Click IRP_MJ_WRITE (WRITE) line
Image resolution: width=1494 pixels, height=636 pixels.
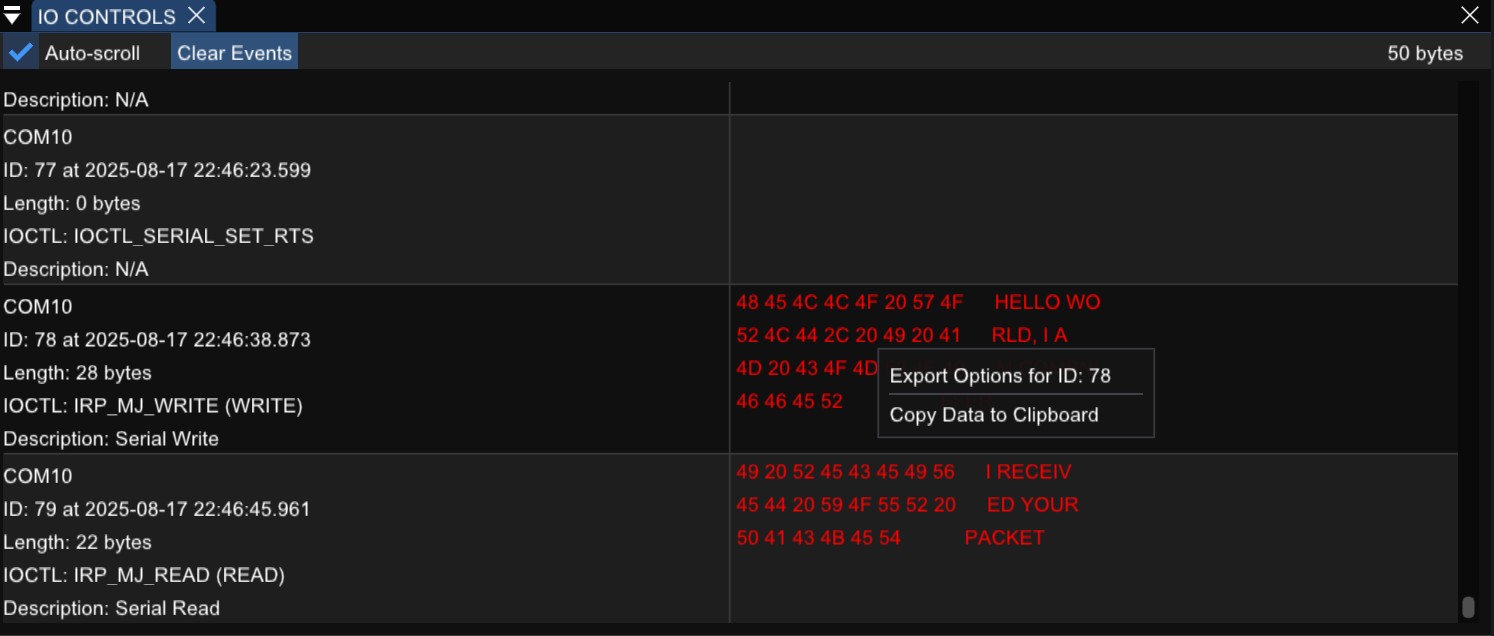point(153,406)
